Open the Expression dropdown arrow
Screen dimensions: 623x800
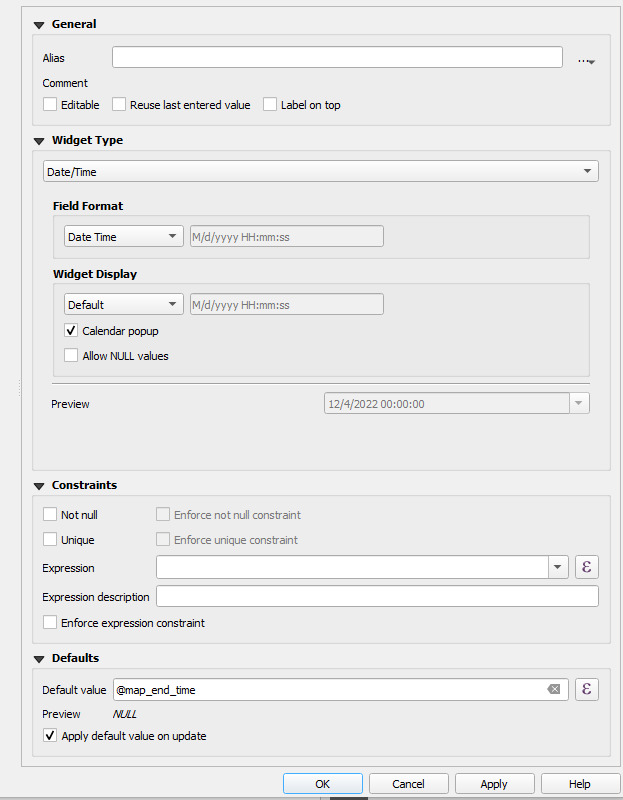click(557, 566)
